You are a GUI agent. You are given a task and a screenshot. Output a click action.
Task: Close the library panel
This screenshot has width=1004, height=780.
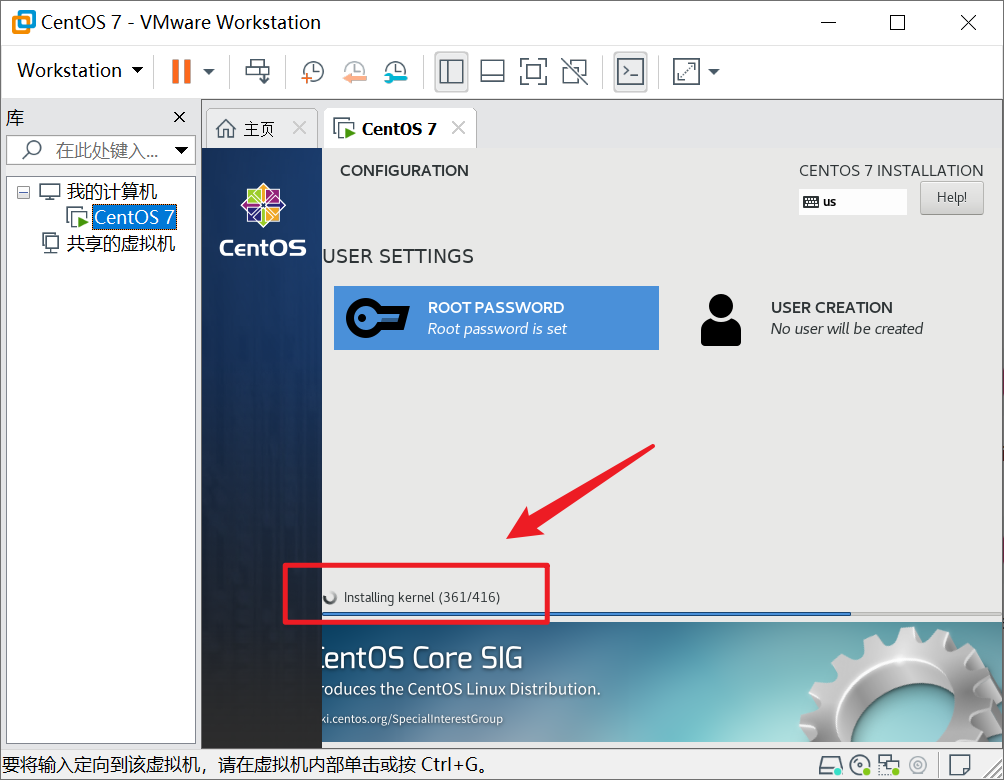[179, 117]
